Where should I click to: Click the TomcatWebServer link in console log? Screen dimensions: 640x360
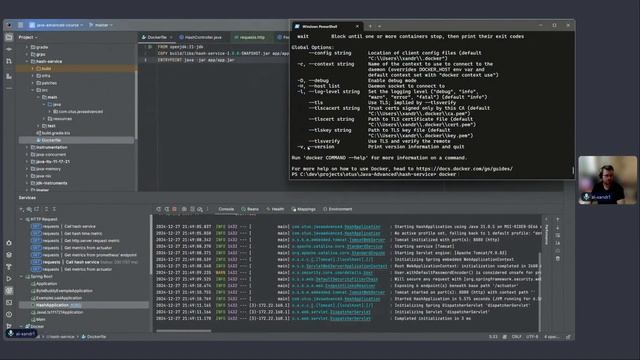[367, 292]
